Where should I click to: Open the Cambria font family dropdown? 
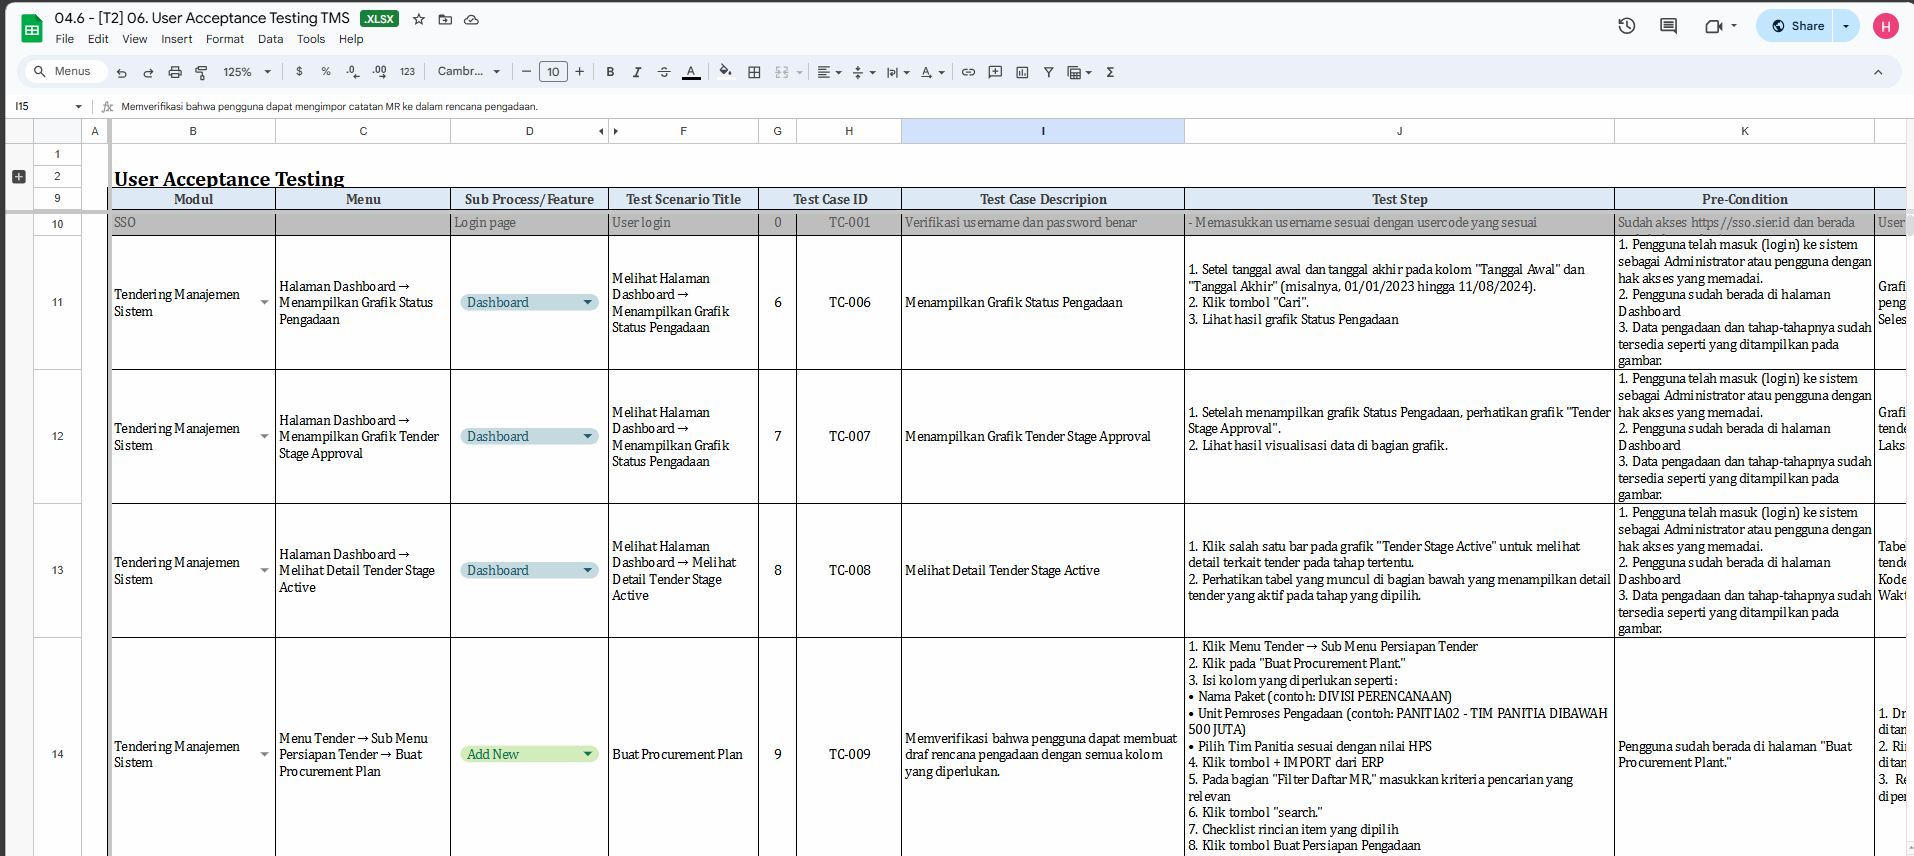(468, 72)
